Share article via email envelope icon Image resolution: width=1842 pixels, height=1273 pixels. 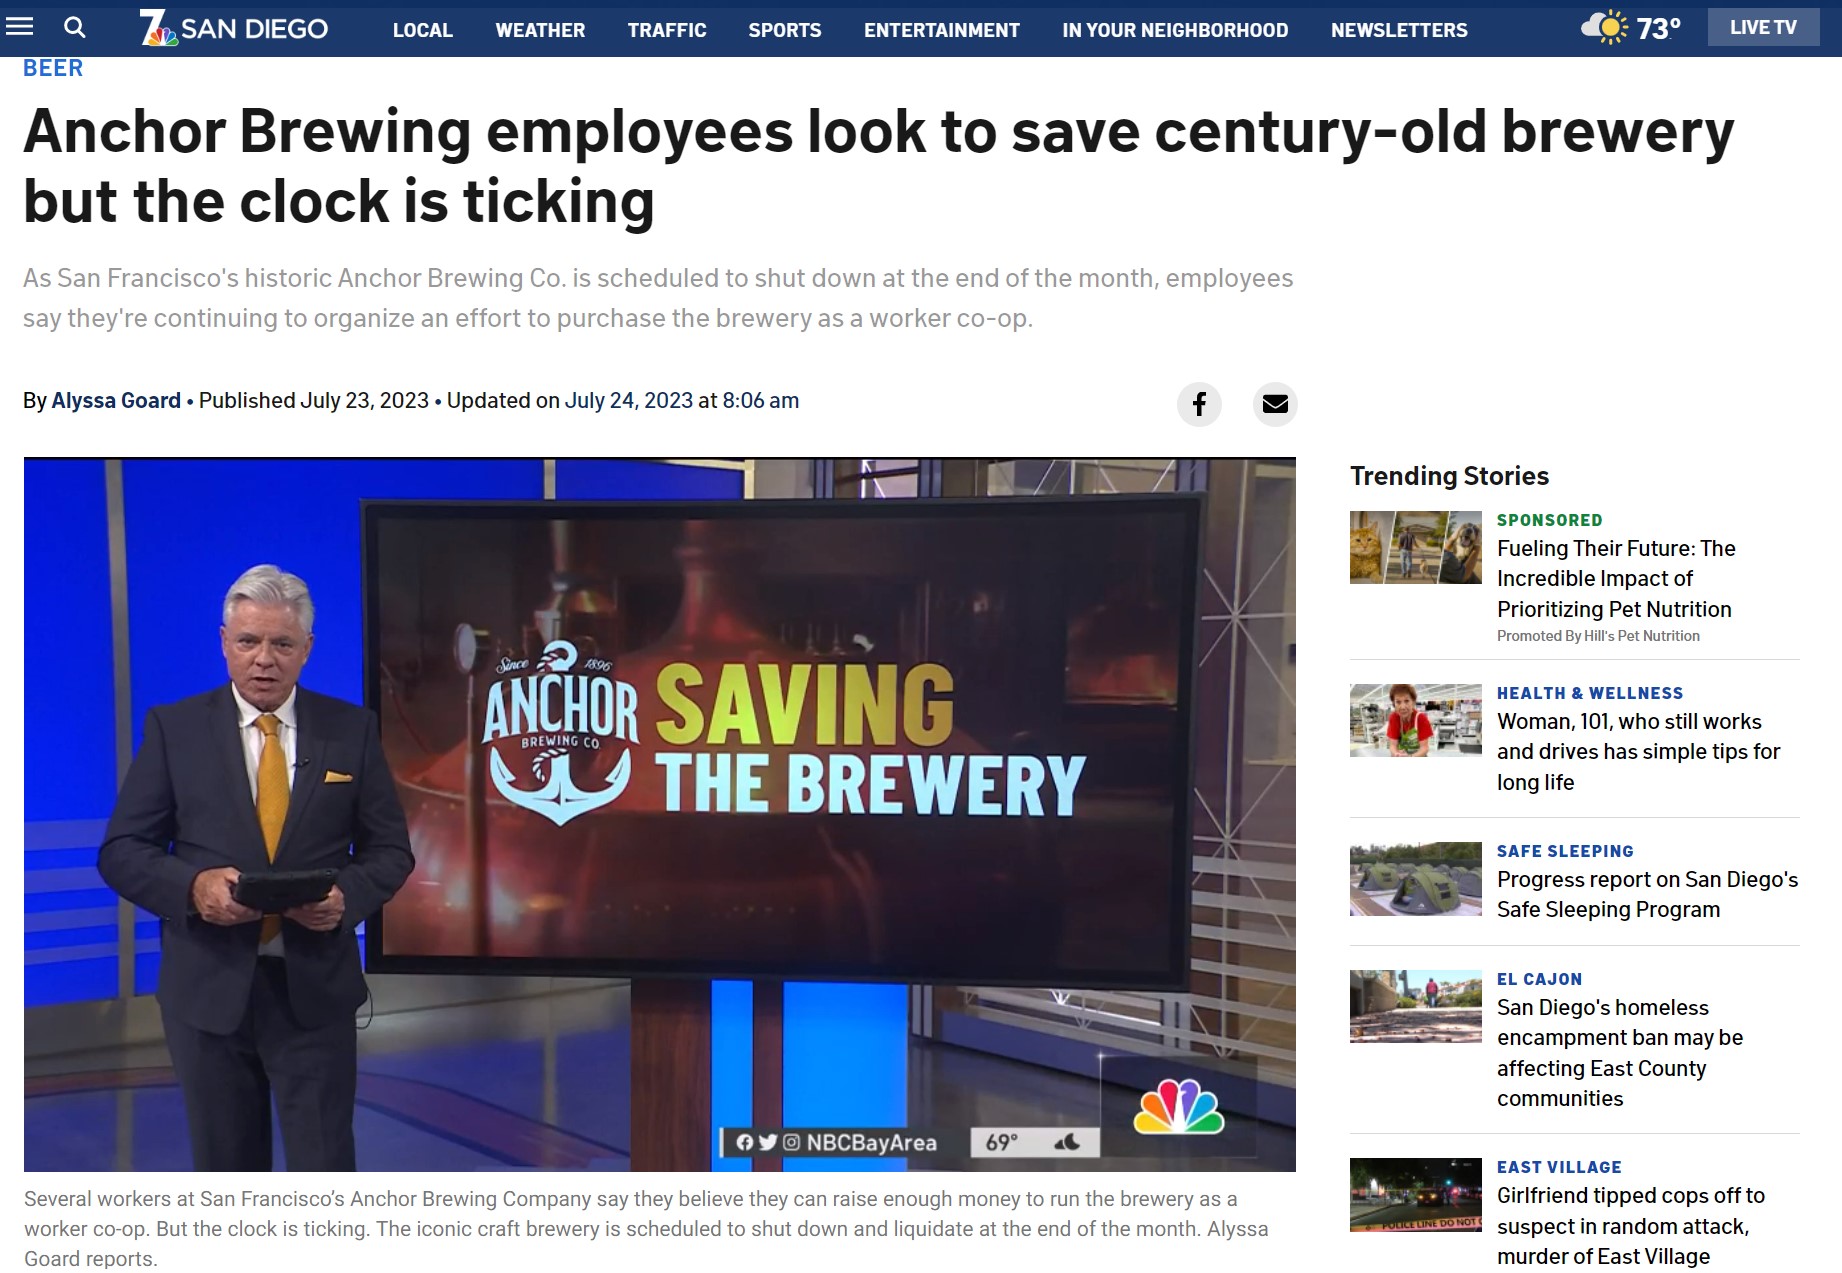pyautogui.click(x=1275, y=404)
